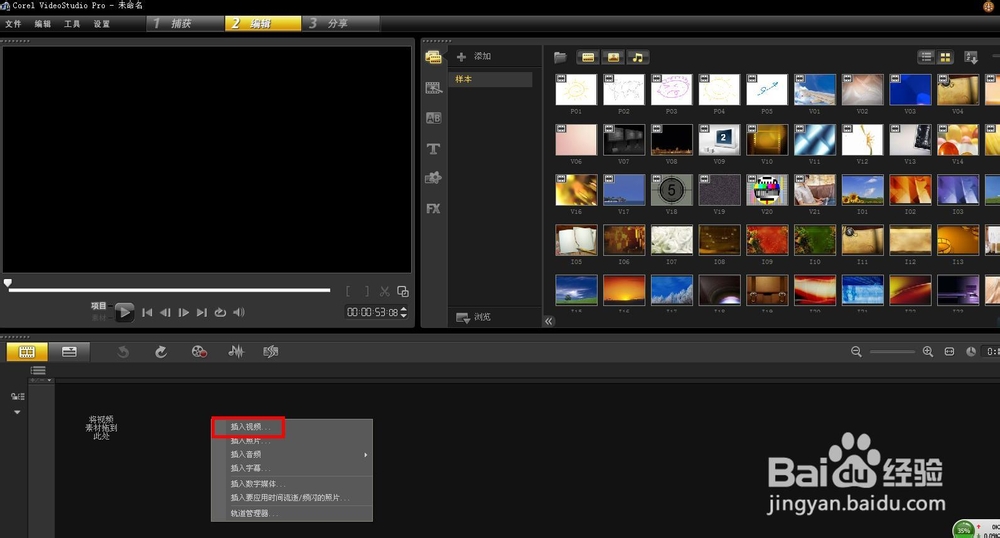
Task: Open the FX filter library icon
Action: pos(434,208)
